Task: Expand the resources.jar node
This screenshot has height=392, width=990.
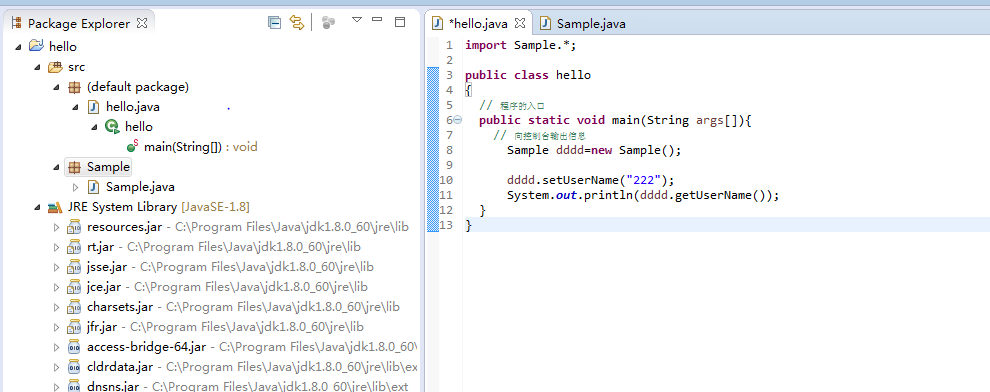Action: 56,227
